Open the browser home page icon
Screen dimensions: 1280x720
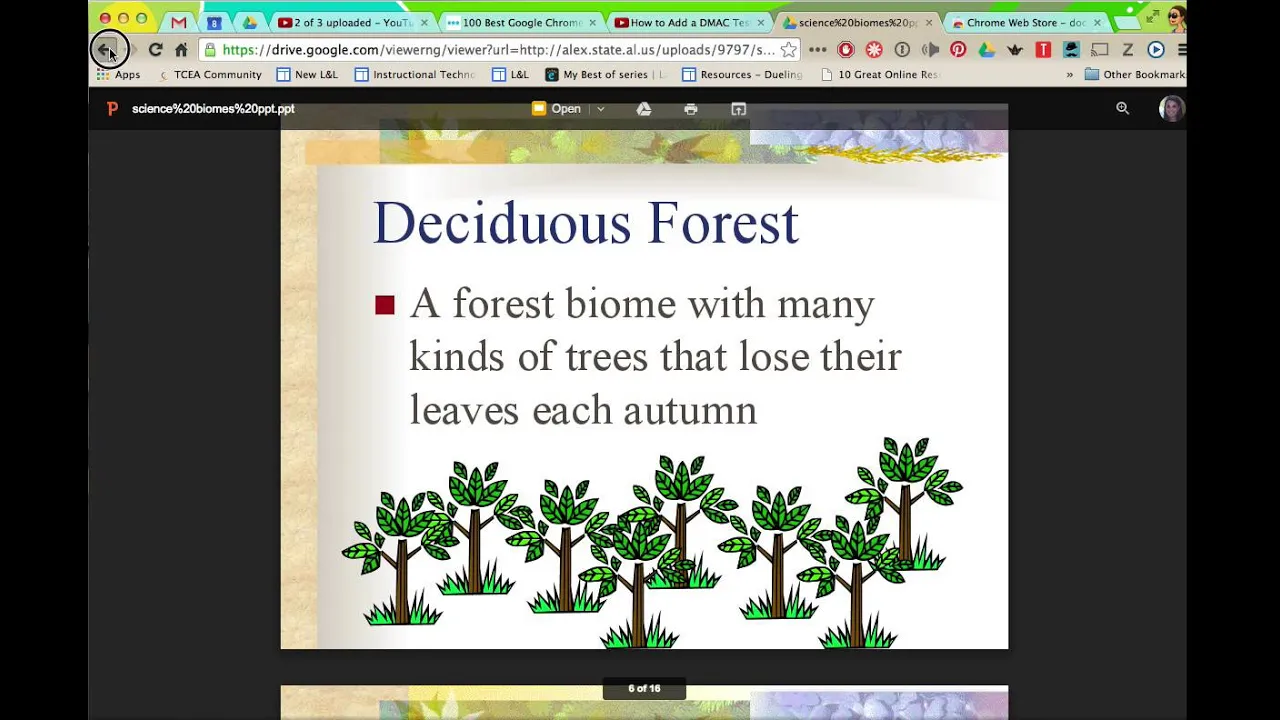(181, 49)
